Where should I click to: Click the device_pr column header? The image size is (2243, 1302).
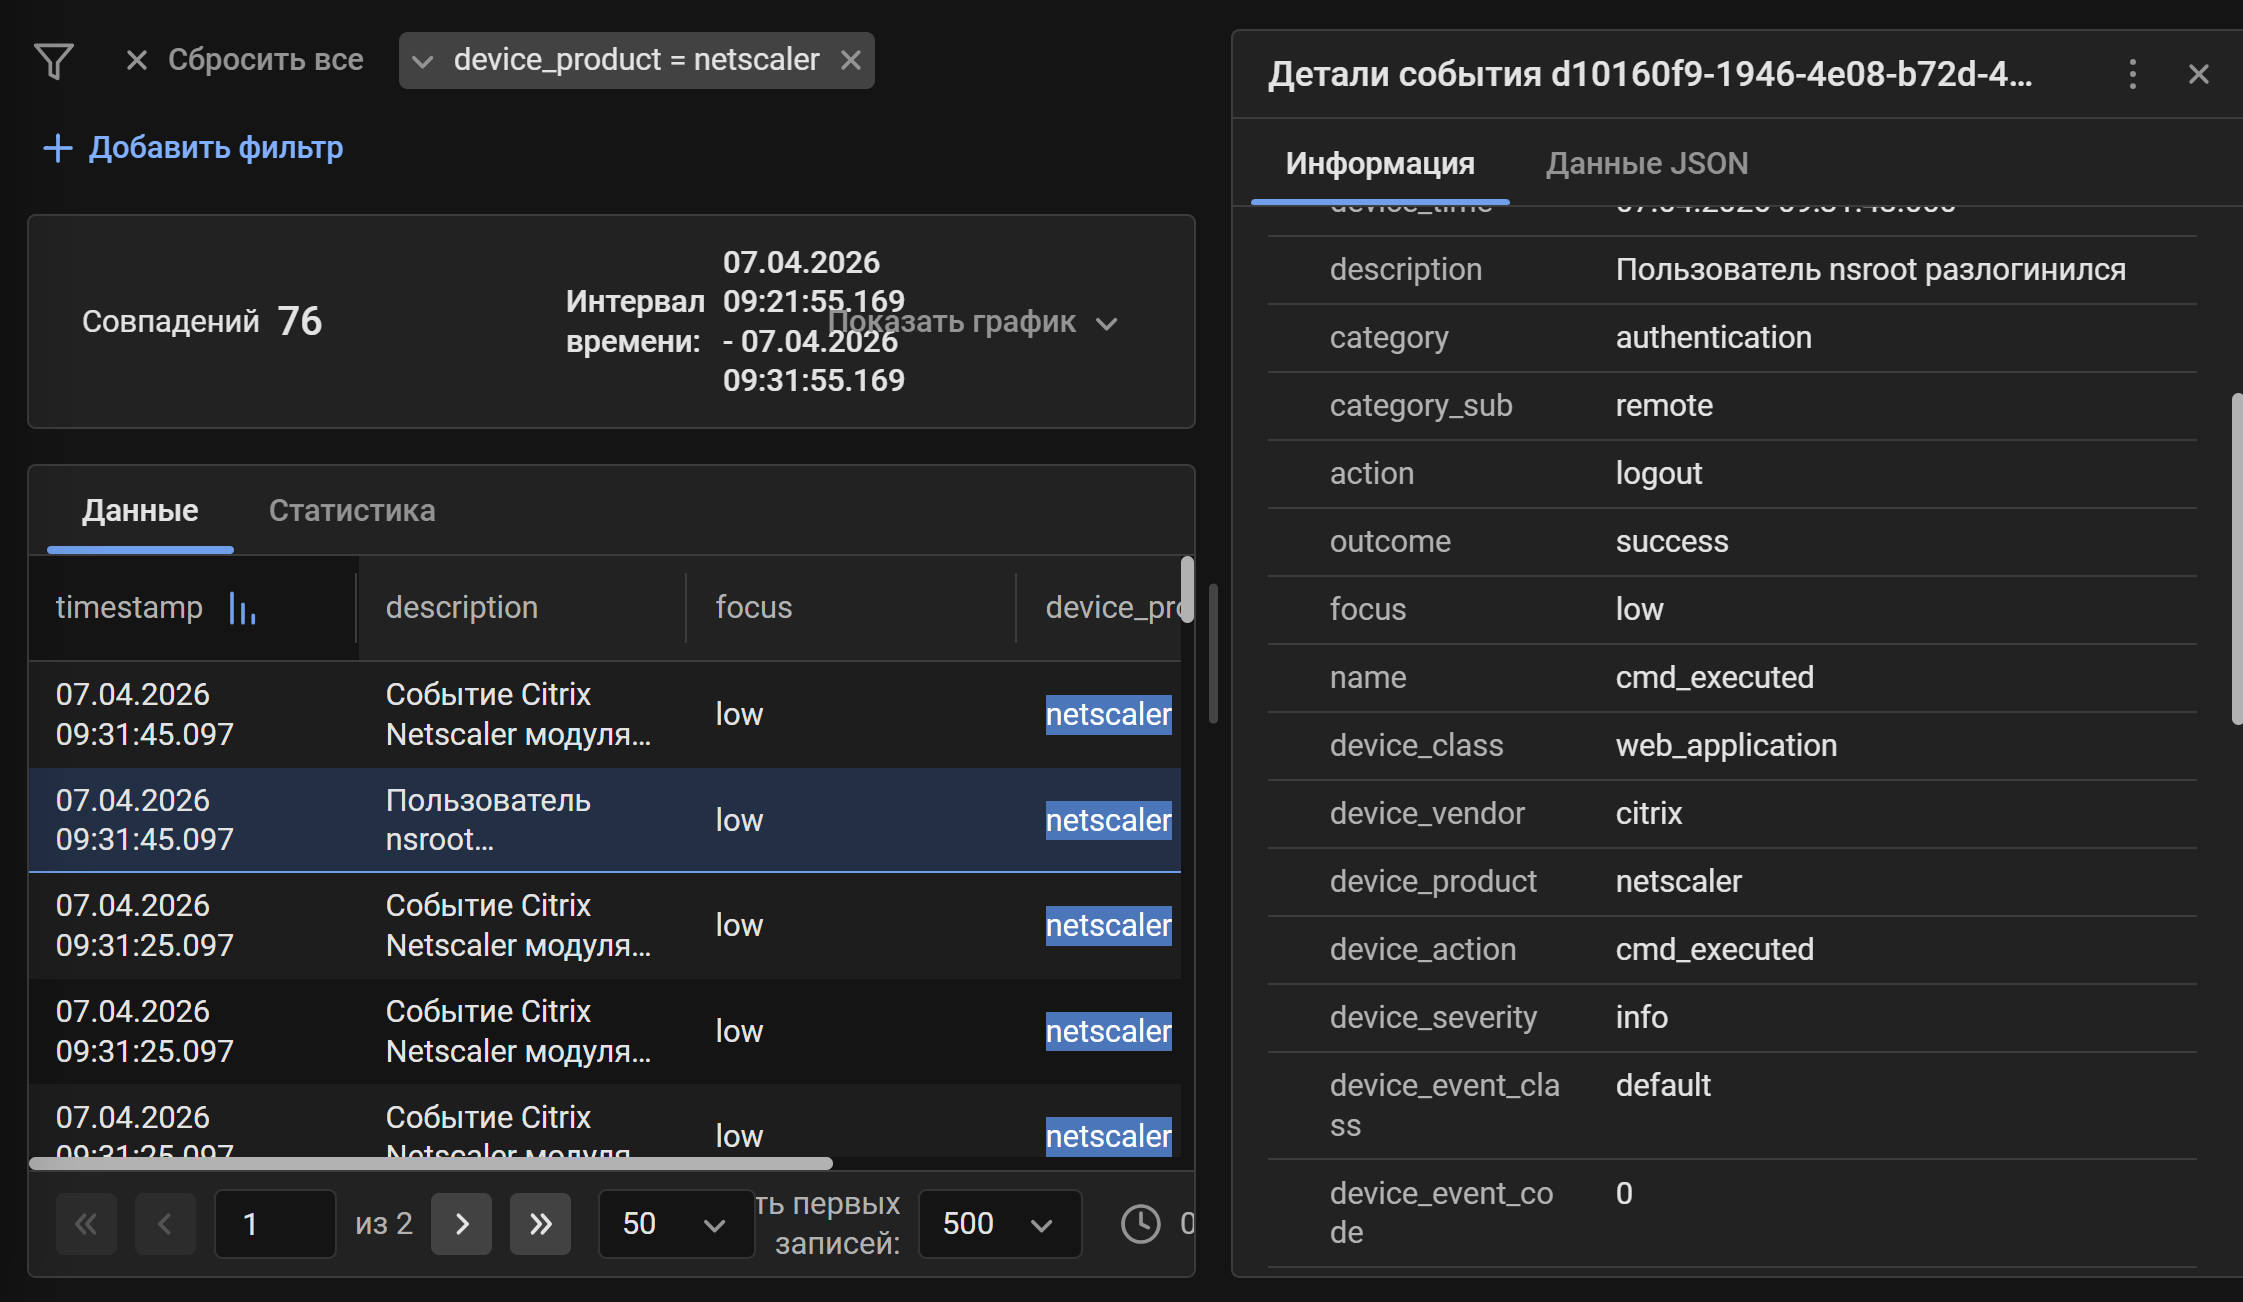coord(1113,608)
